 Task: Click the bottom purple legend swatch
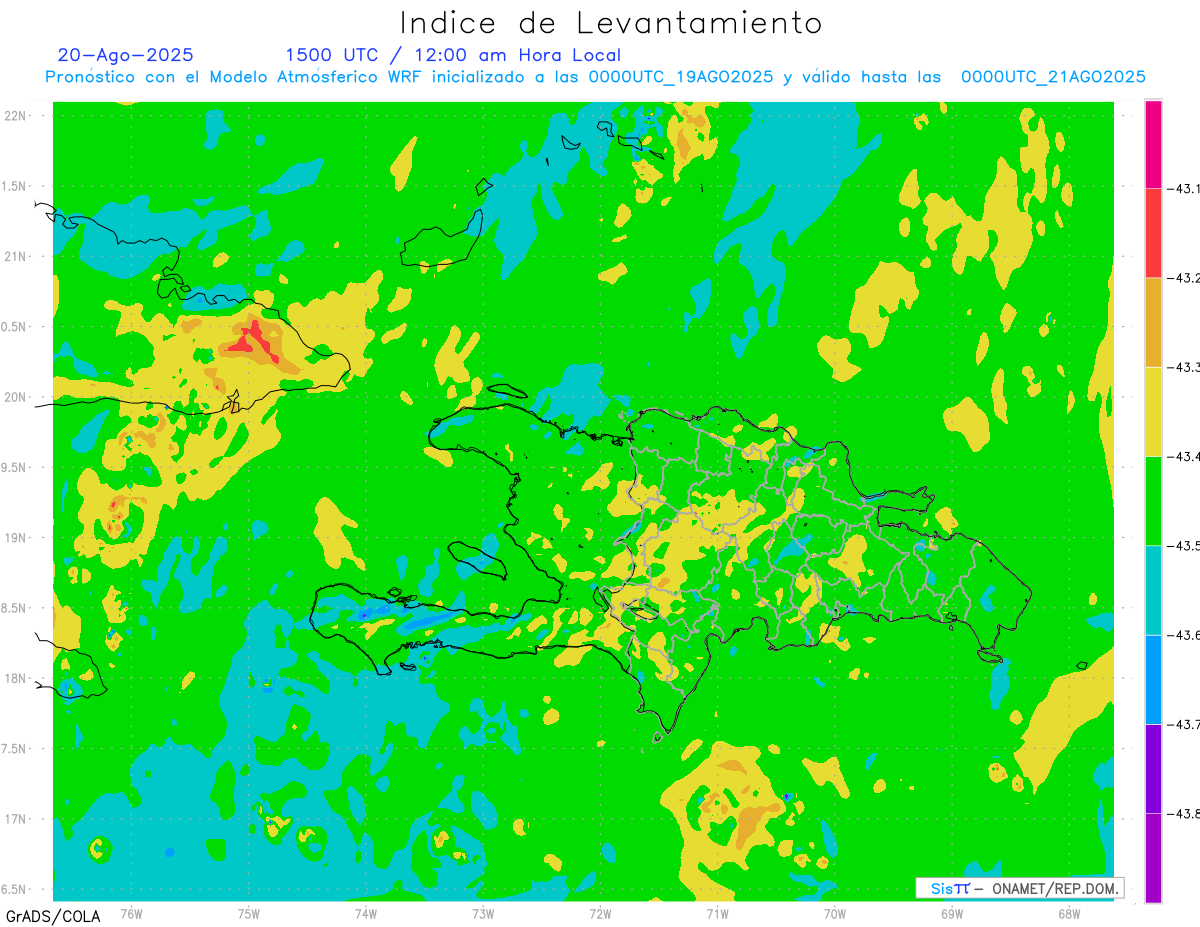click(x=1153, y=857)
